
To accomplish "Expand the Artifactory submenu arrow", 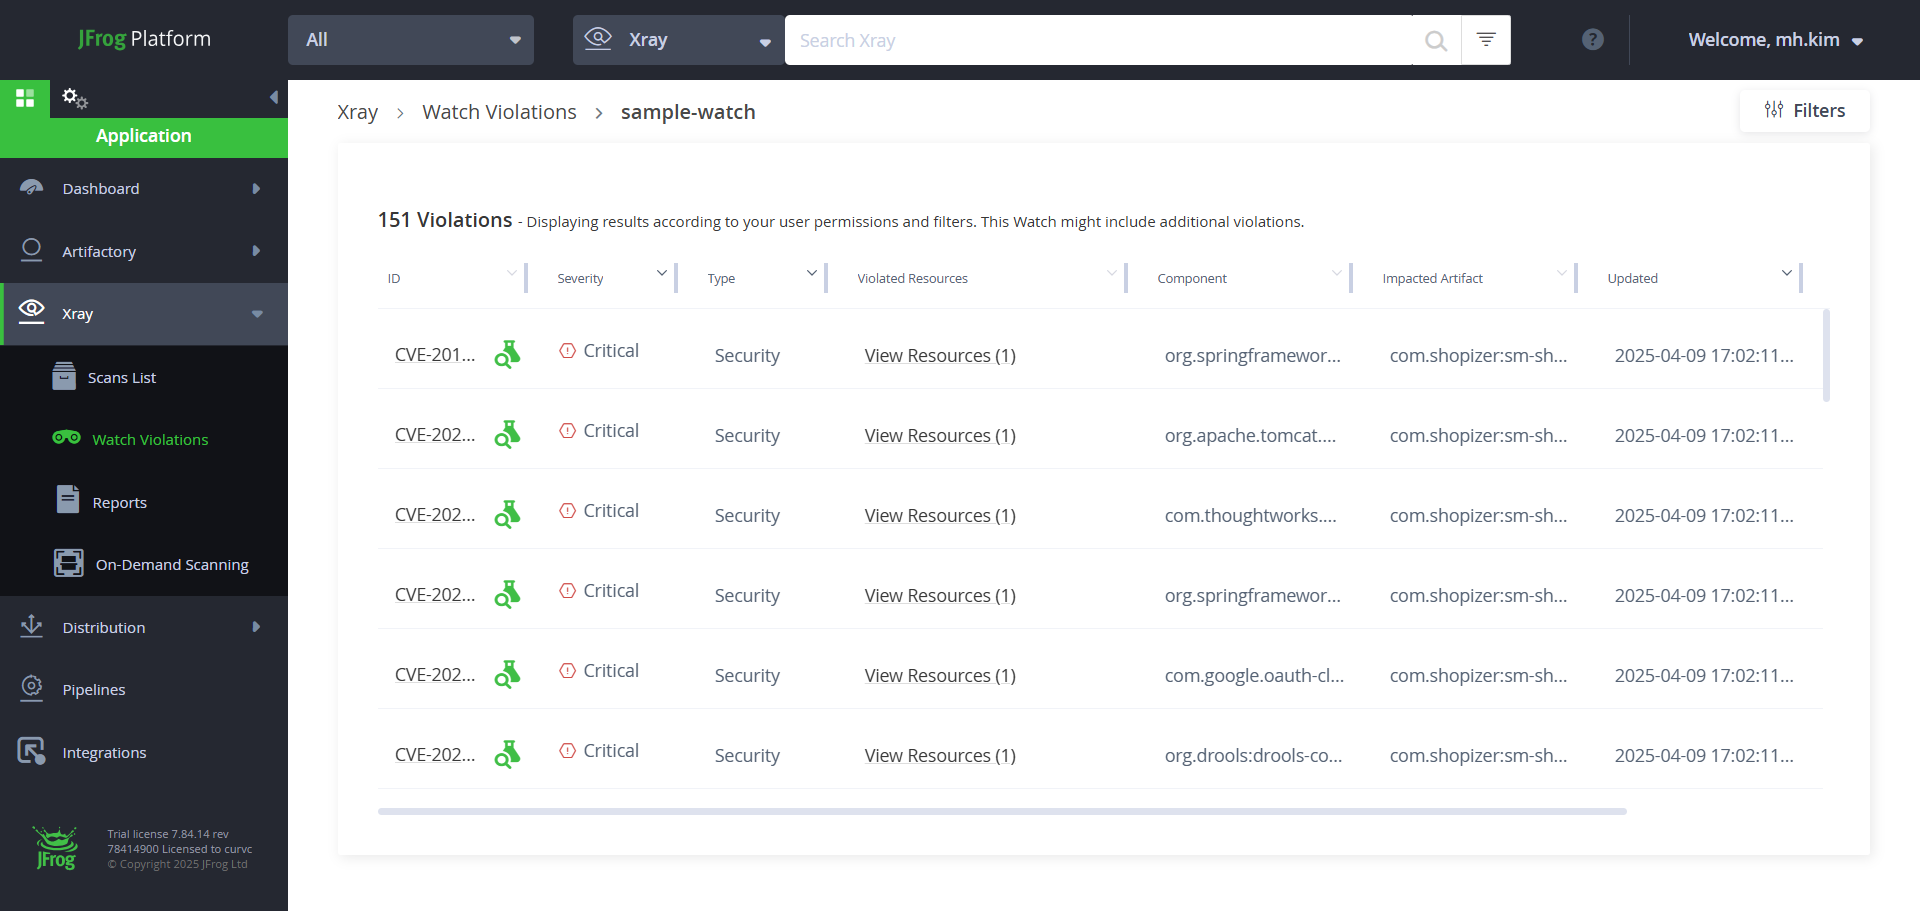I will 256,251.
